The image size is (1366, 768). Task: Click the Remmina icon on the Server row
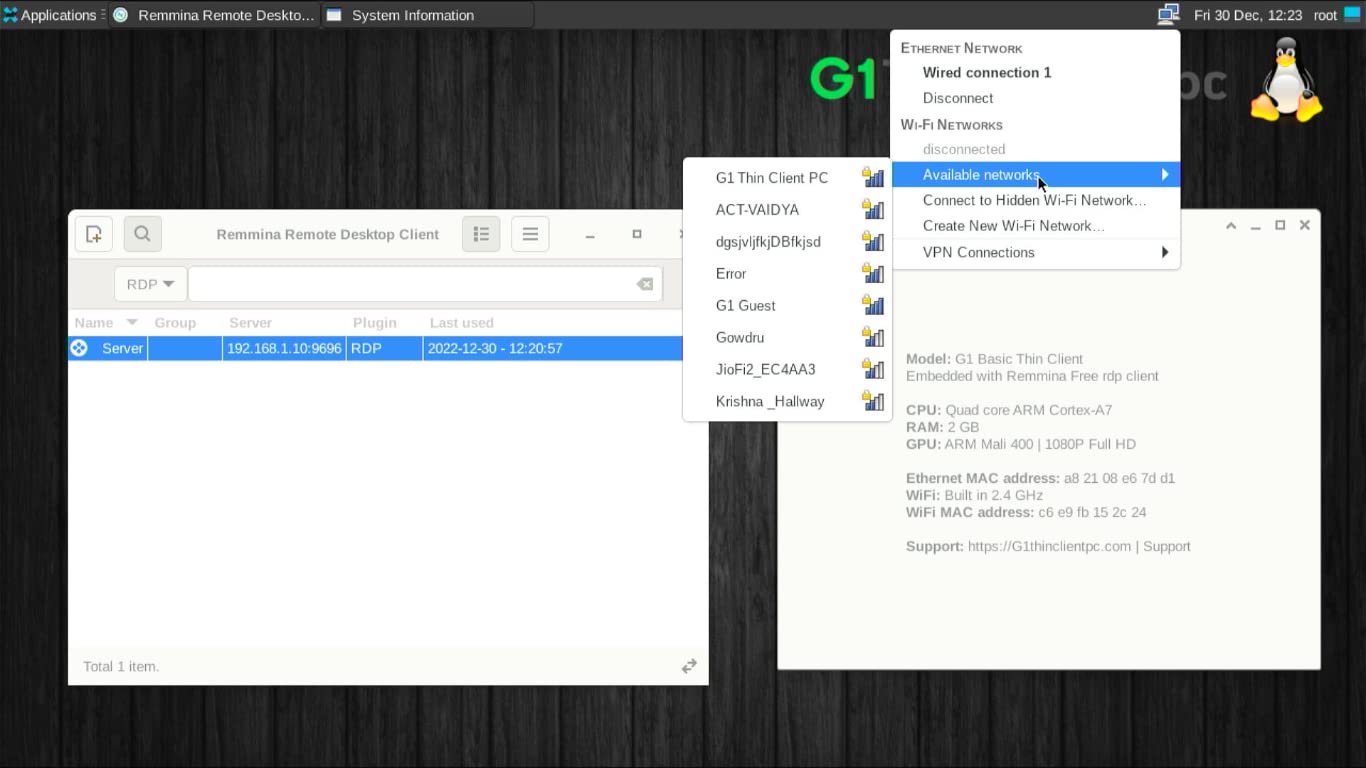[x=79, y=348]
